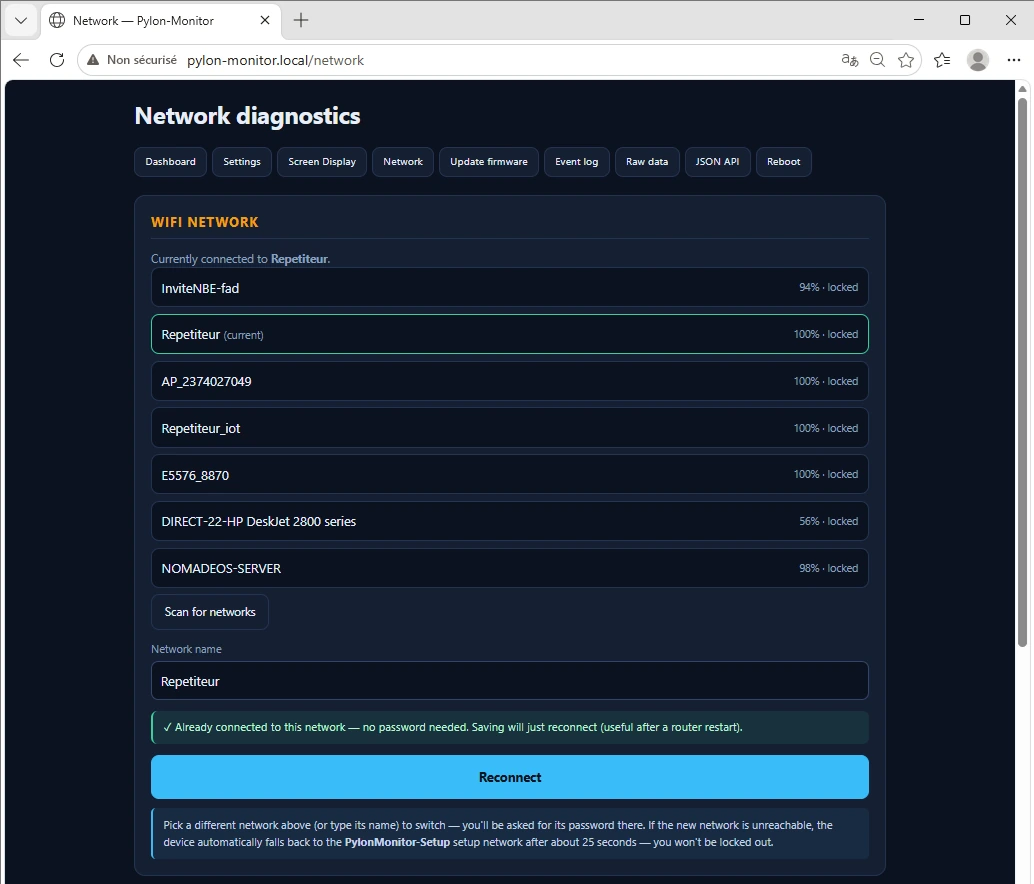
Task: Add page to favorites with star icon
Action: [x=906, y=60]
